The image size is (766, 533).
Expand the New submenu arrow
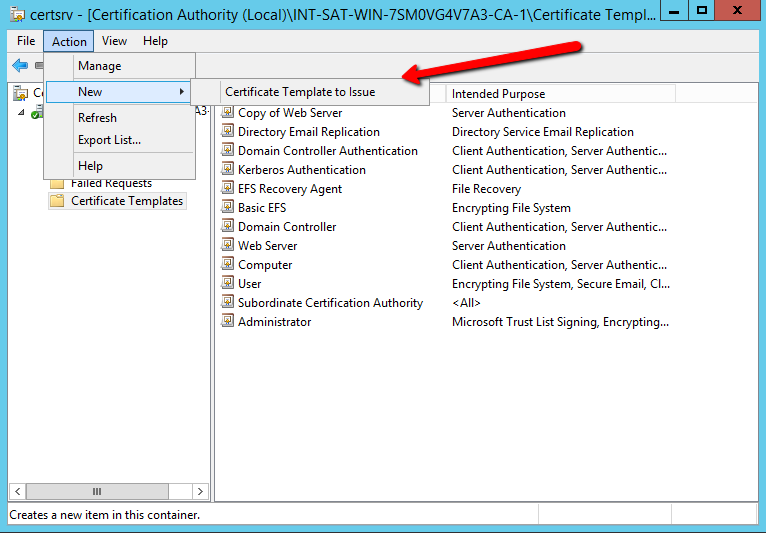181,92
